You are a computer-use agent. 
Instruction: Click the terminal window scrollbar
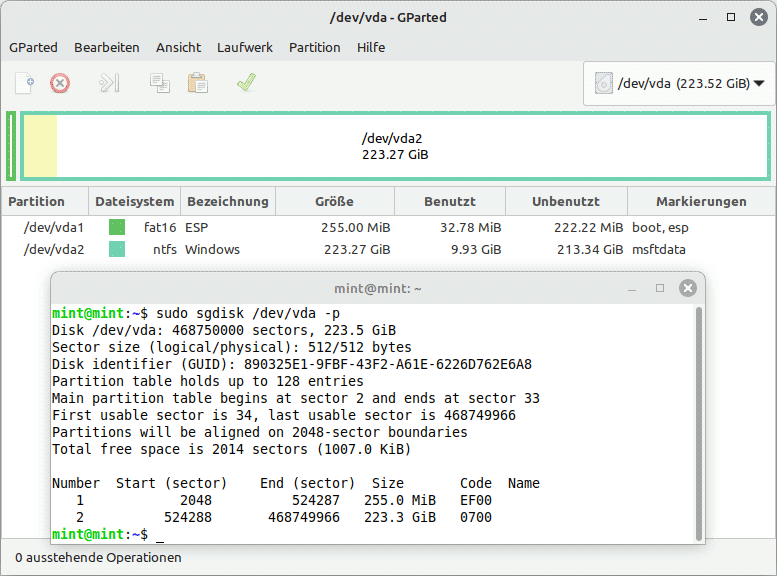tap(699, 424)
